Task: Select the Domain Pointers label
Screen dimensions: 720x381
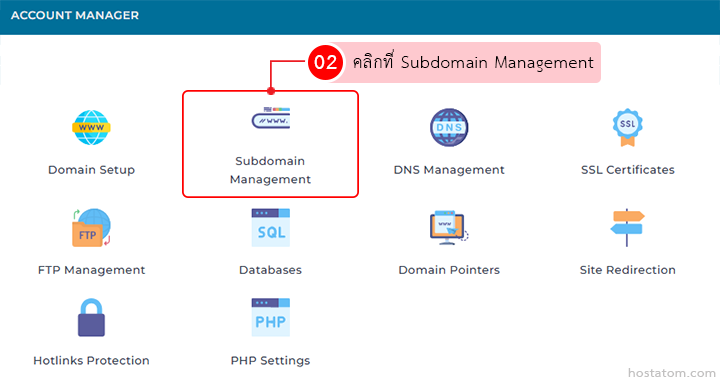Action: [449, 270]
